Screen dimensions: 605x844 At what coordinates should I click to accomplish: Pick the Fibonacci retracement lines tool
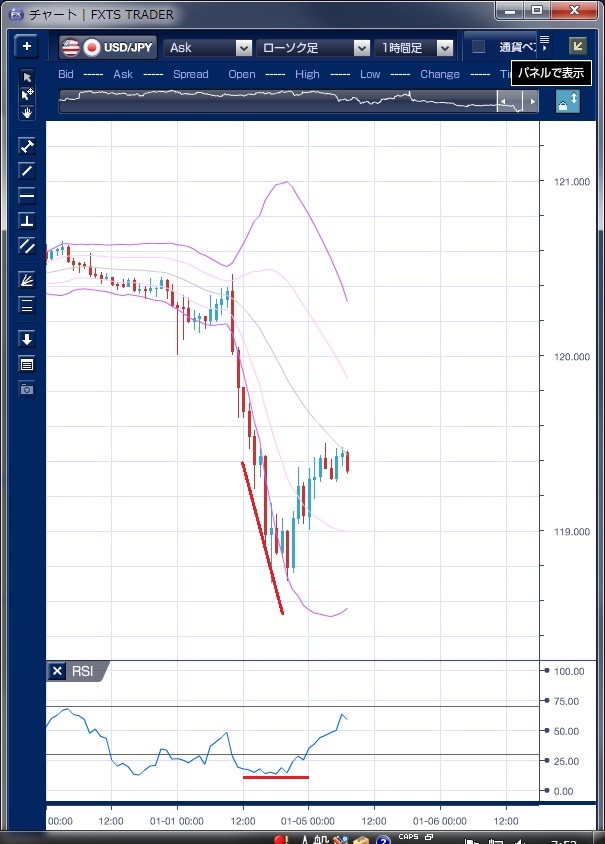(x=27, y=305)
